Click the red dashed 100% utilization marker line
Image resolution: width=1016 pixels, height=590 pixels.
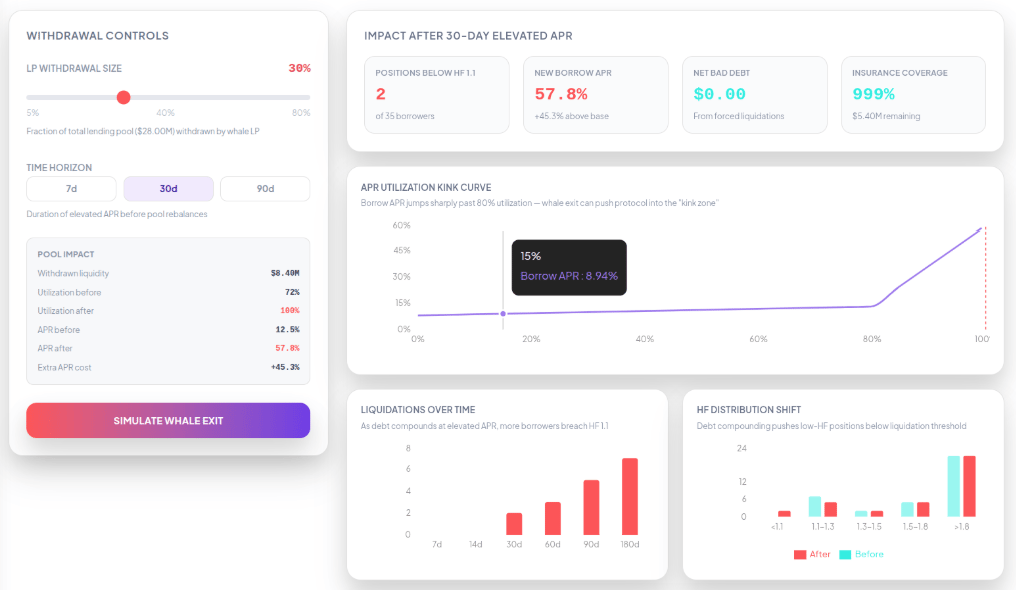(x=986, y=278)
